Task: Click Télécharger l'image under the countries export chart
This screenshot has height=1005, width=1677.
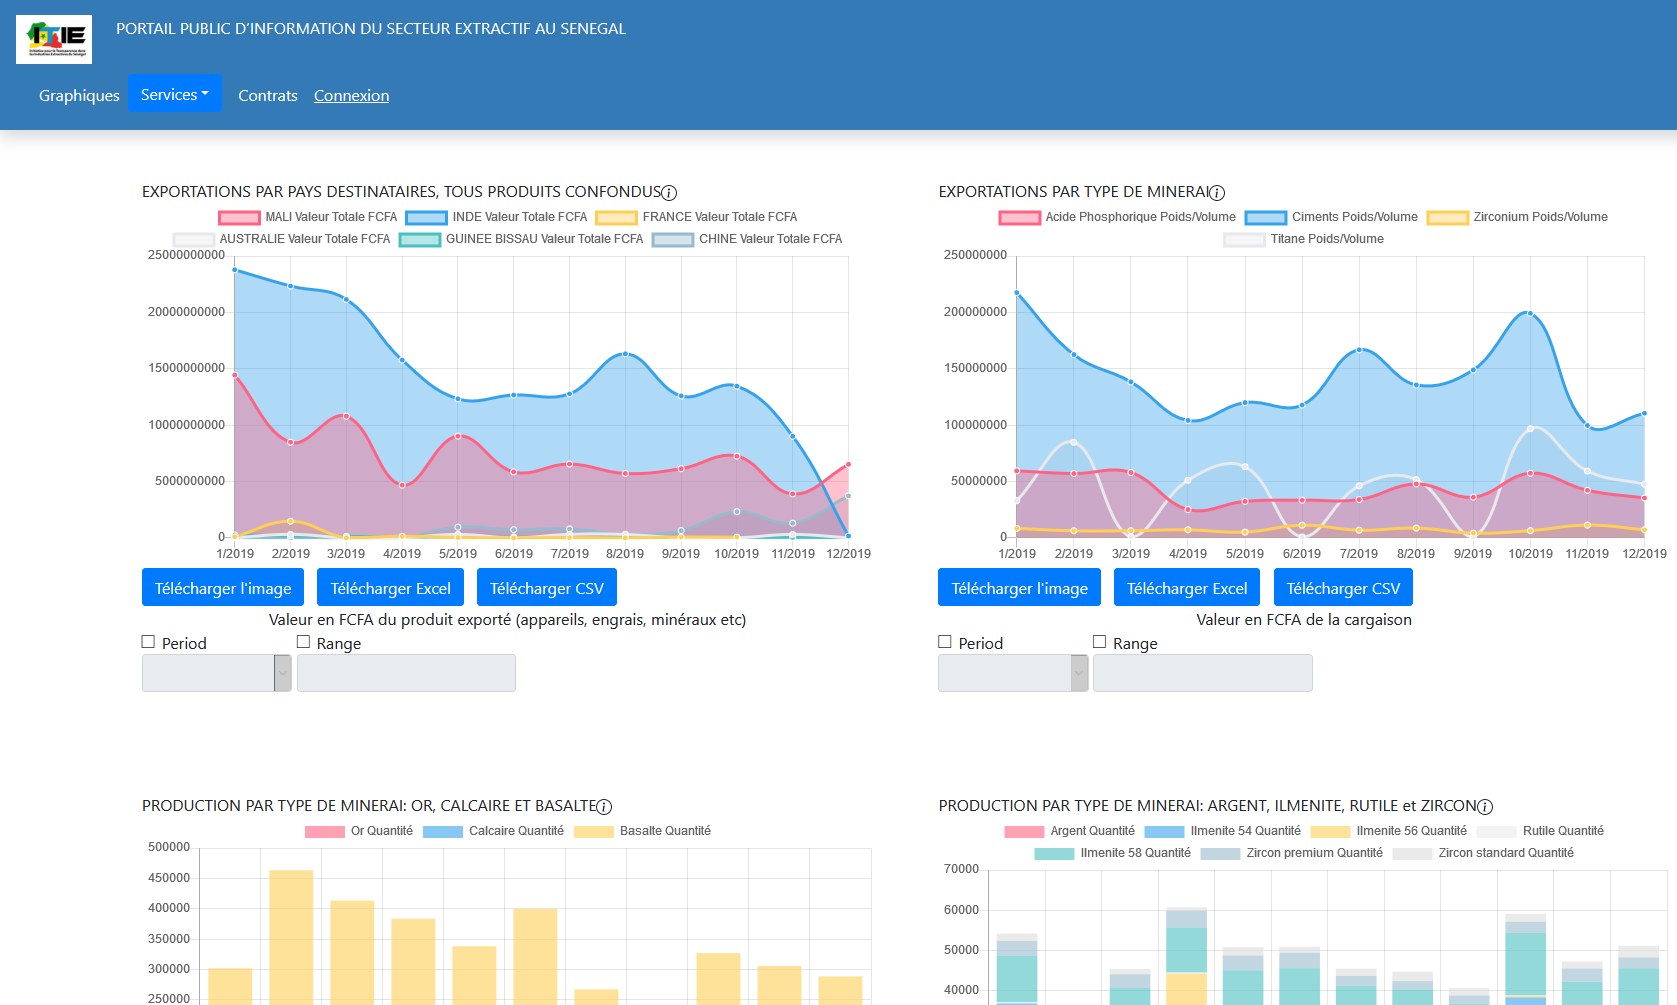Action: [223, 588]
